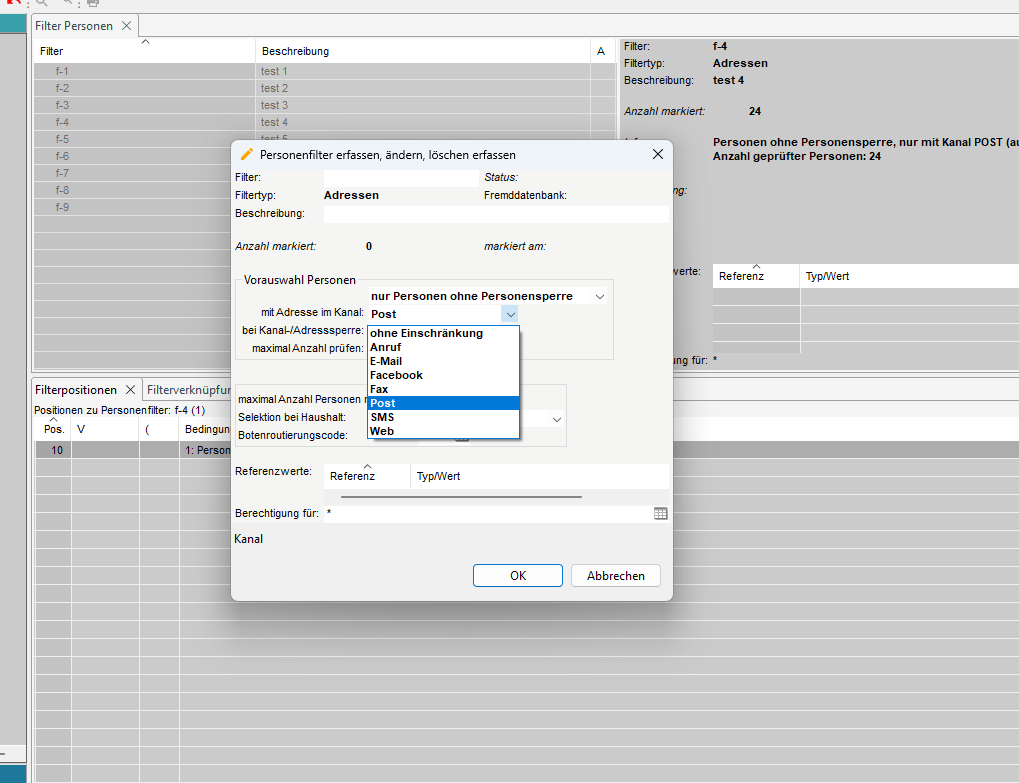Close the Personenfilter erfassen dialog
Viewport: 1019px width, 783px height.
click(657, 155)
